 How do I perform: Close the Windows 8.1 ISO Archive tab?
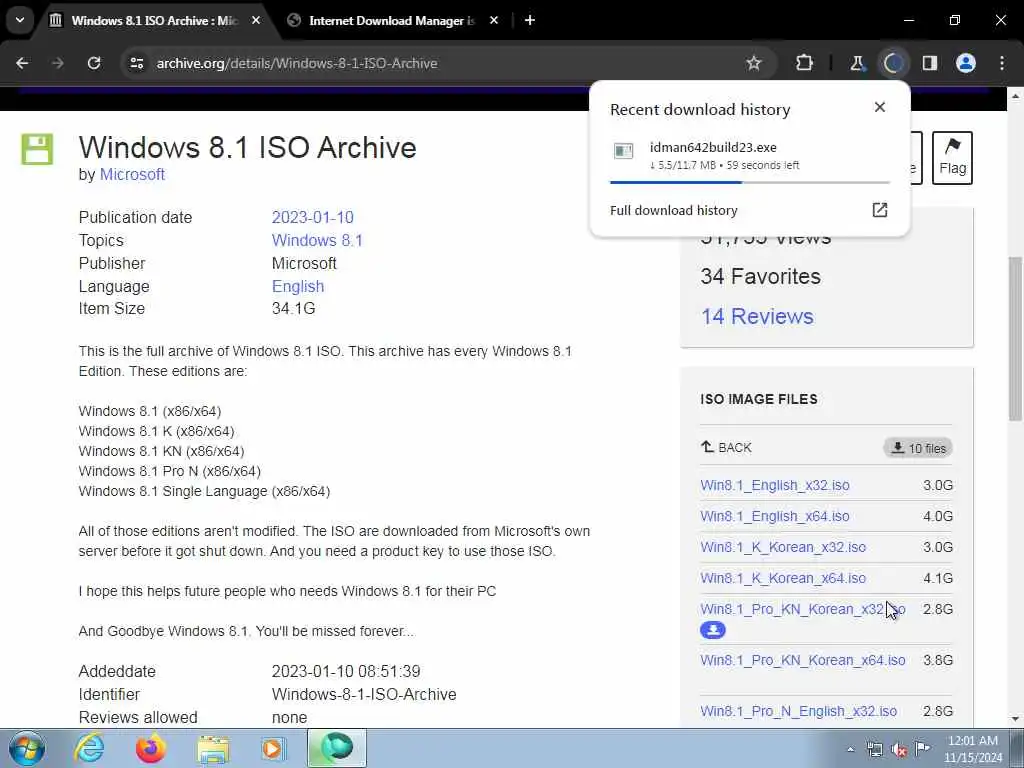256,21
